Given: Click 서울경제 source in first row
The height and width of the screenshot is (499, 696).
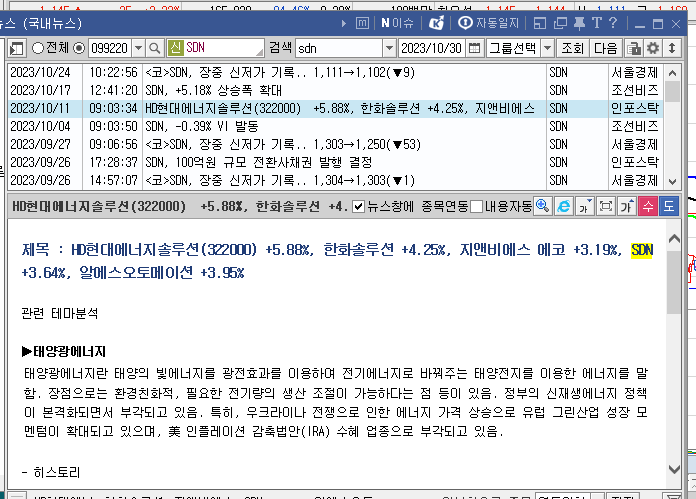Looking at the screenshot, I should [634, 72].
